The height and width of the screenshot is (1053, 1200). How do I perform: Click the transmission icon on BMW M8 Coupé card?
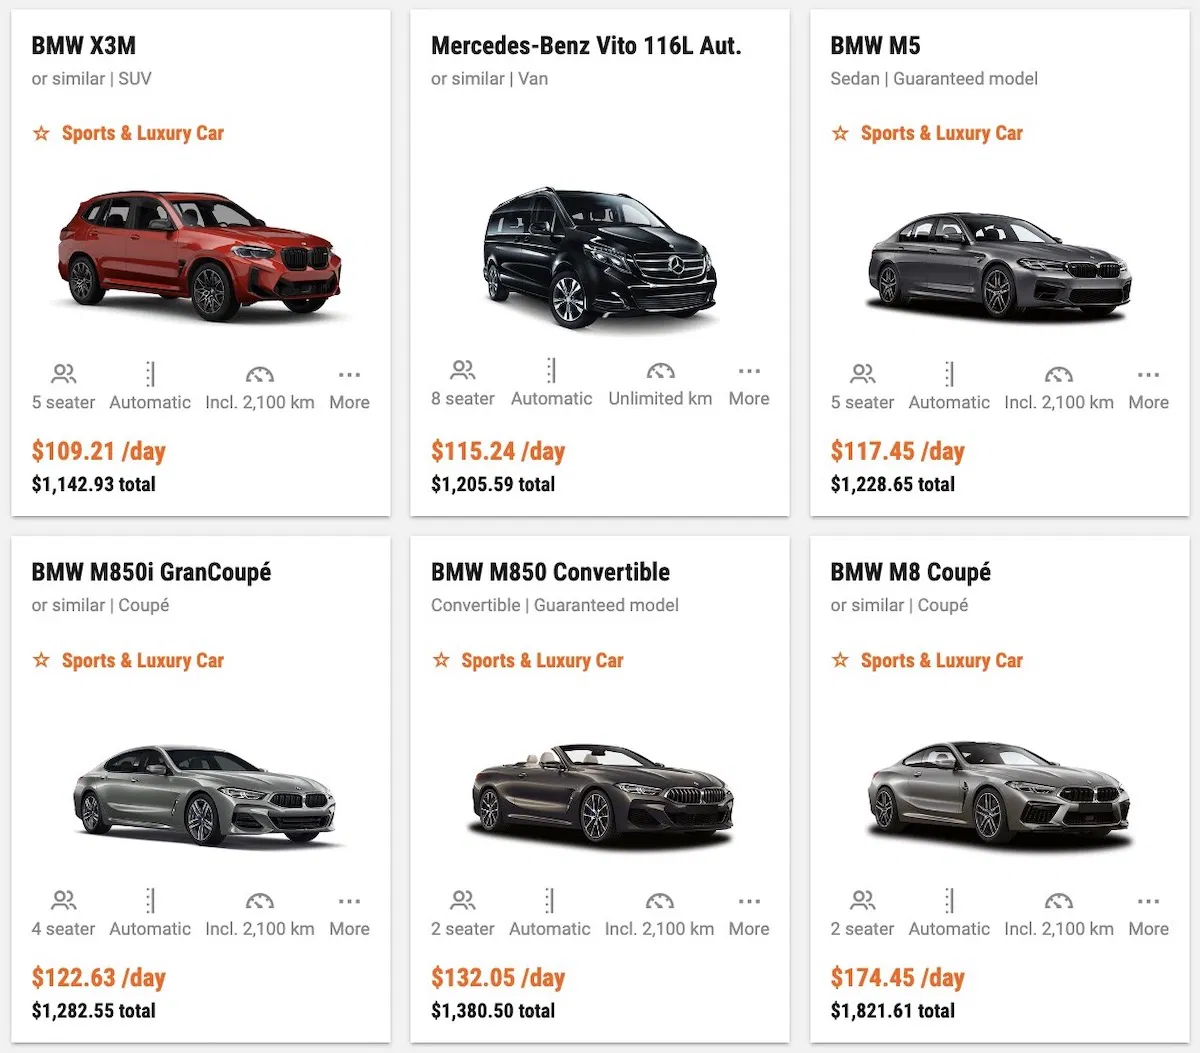[949, 901]
